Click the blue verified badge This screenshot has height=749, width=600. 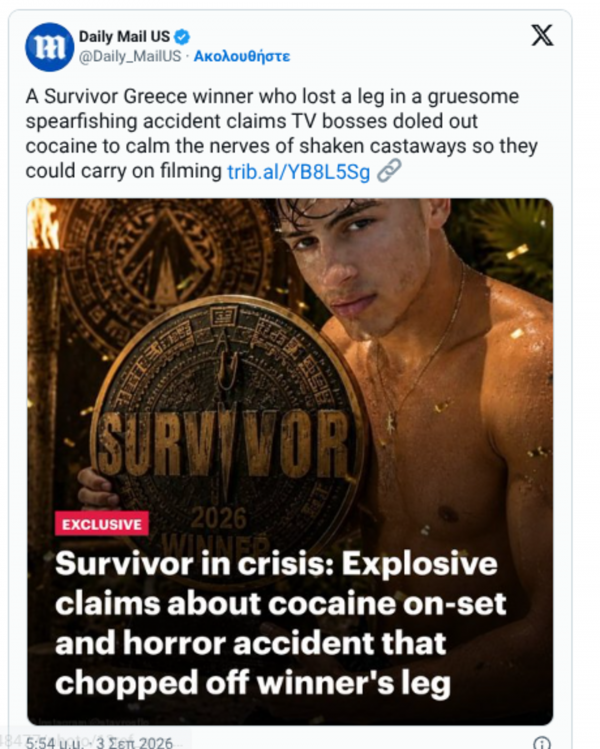[x=182, y=37]
